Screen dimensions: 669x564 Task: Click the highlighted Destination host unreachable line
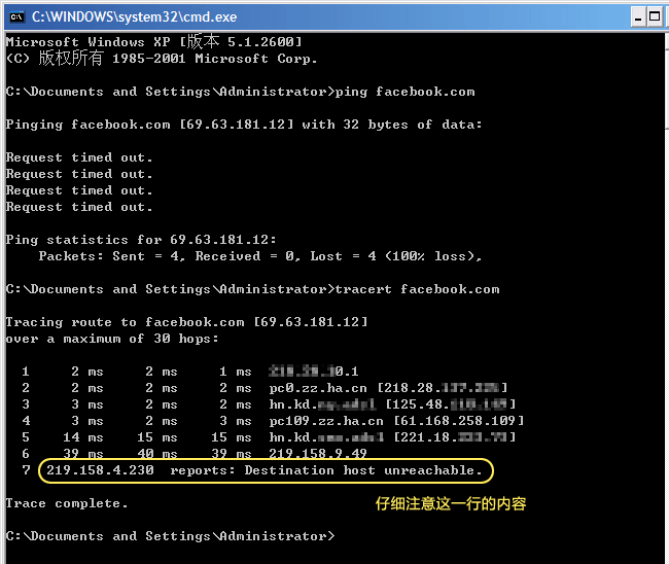click(265, 470)
